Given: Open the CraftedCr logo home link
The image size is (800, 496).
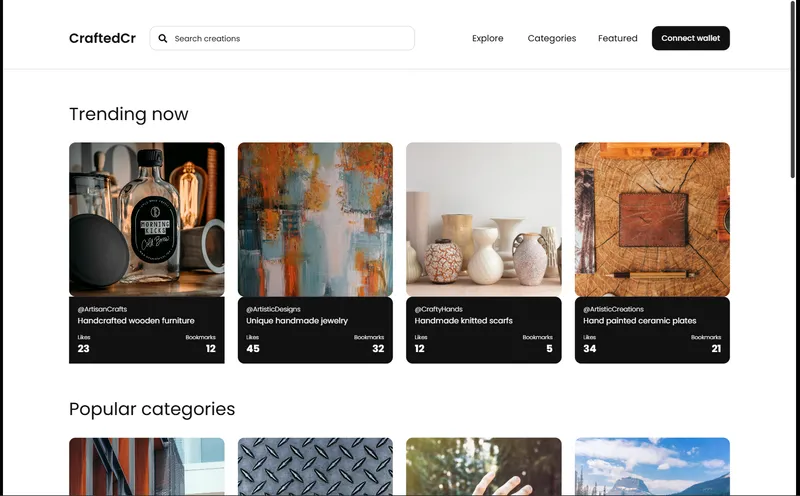Looking at the screenshot, I should pos(103,38).
